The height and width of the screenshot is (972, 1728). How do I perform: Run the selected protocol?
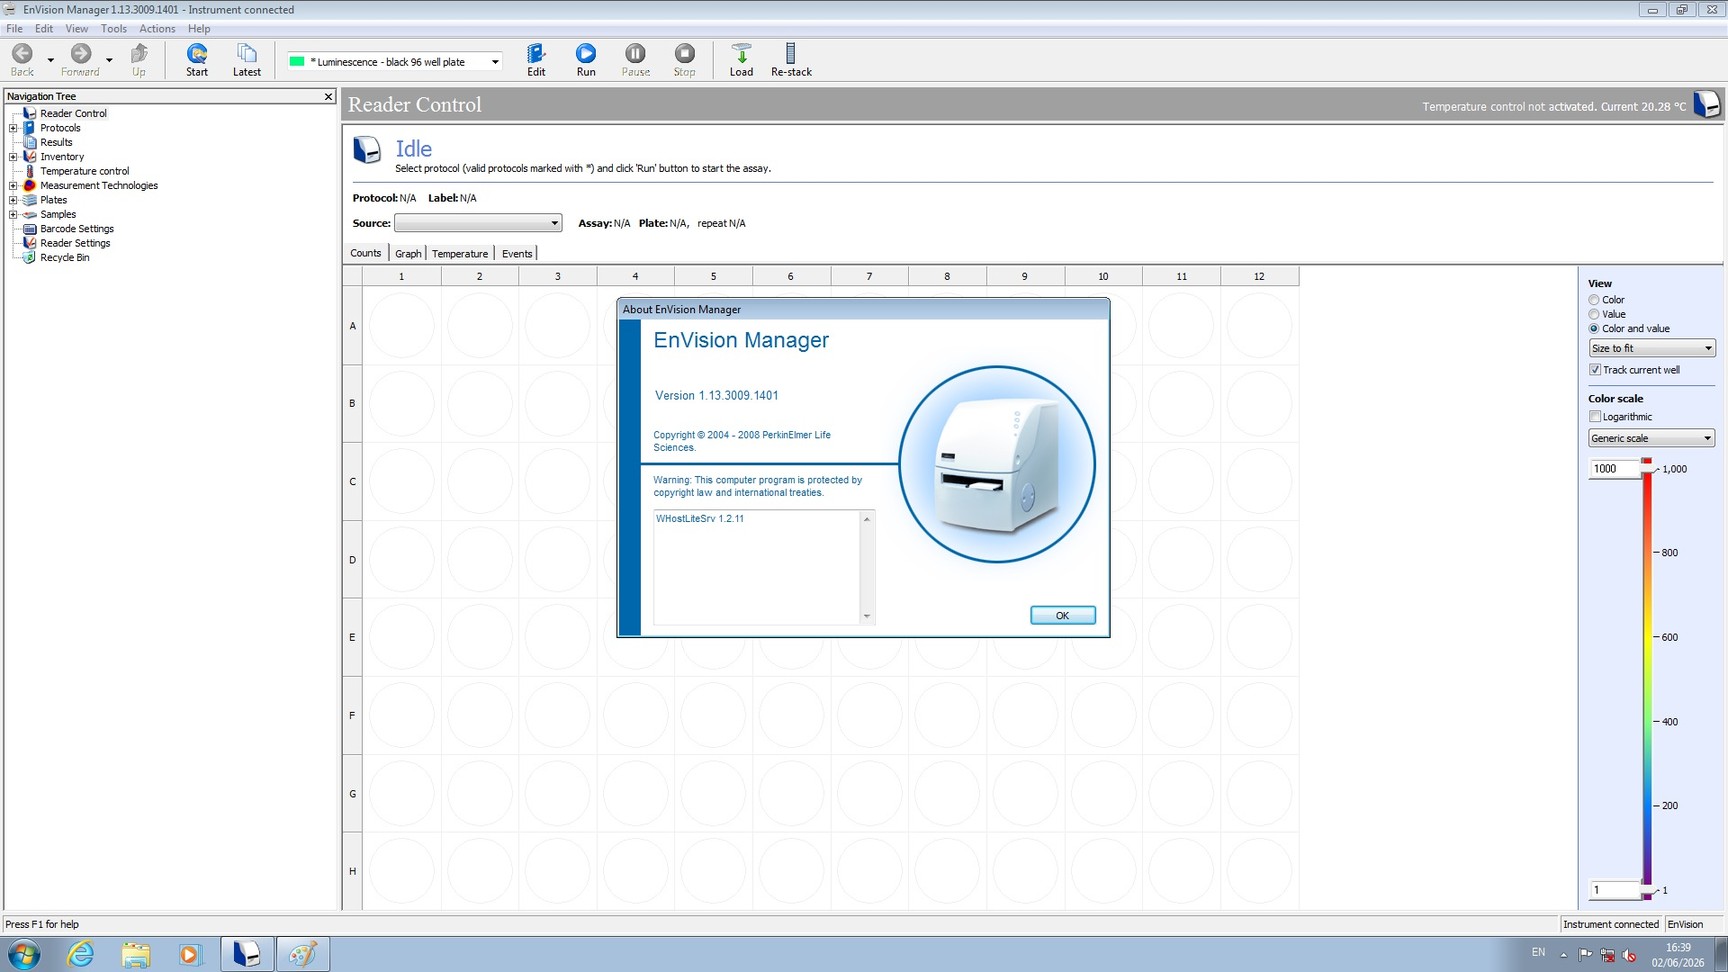586,59
